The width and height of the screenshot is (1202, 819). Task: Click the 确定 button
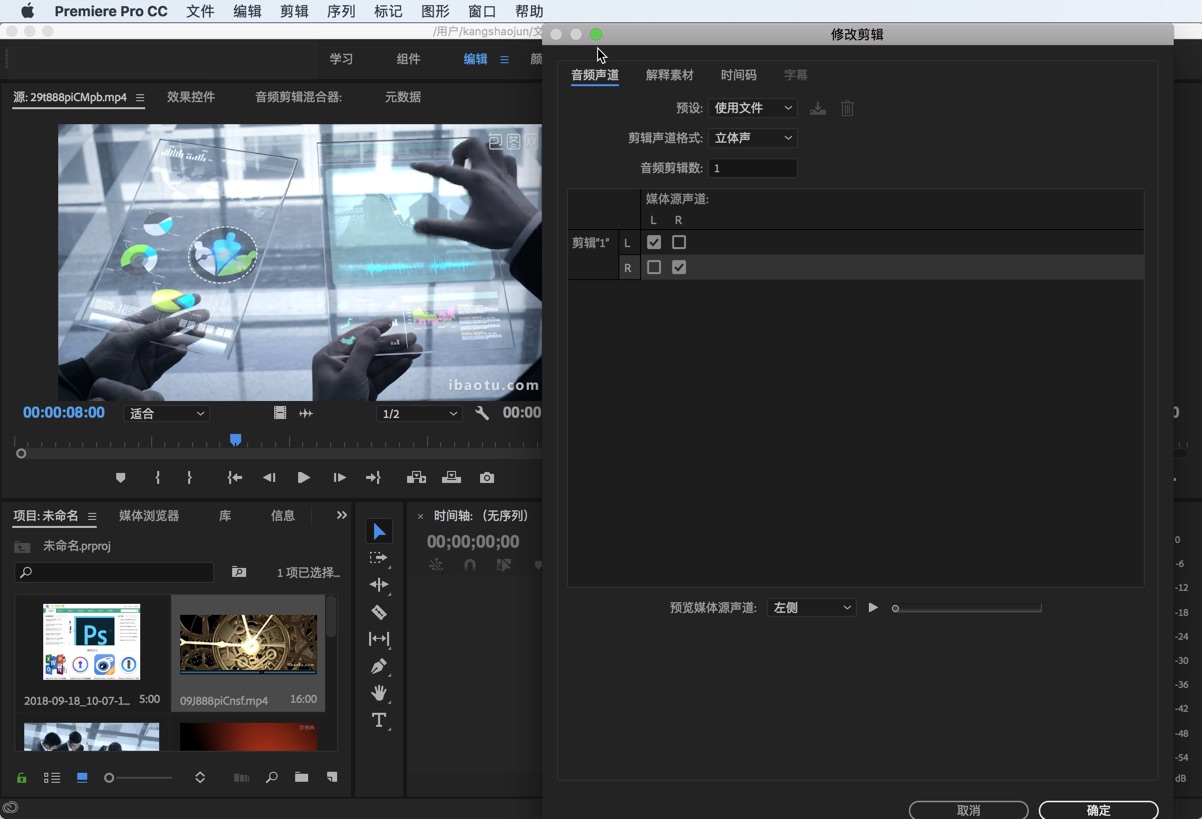click(x=1097, y=810)
